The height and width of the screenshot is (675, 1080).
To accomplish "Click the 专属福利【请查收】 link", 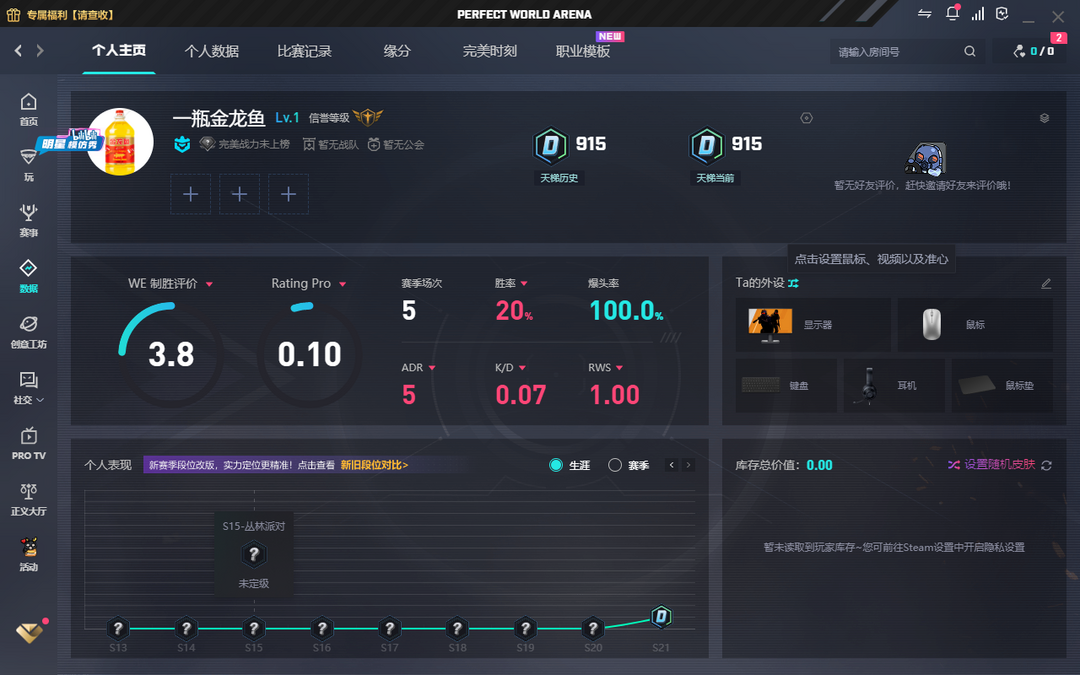I will coord(70,14).
